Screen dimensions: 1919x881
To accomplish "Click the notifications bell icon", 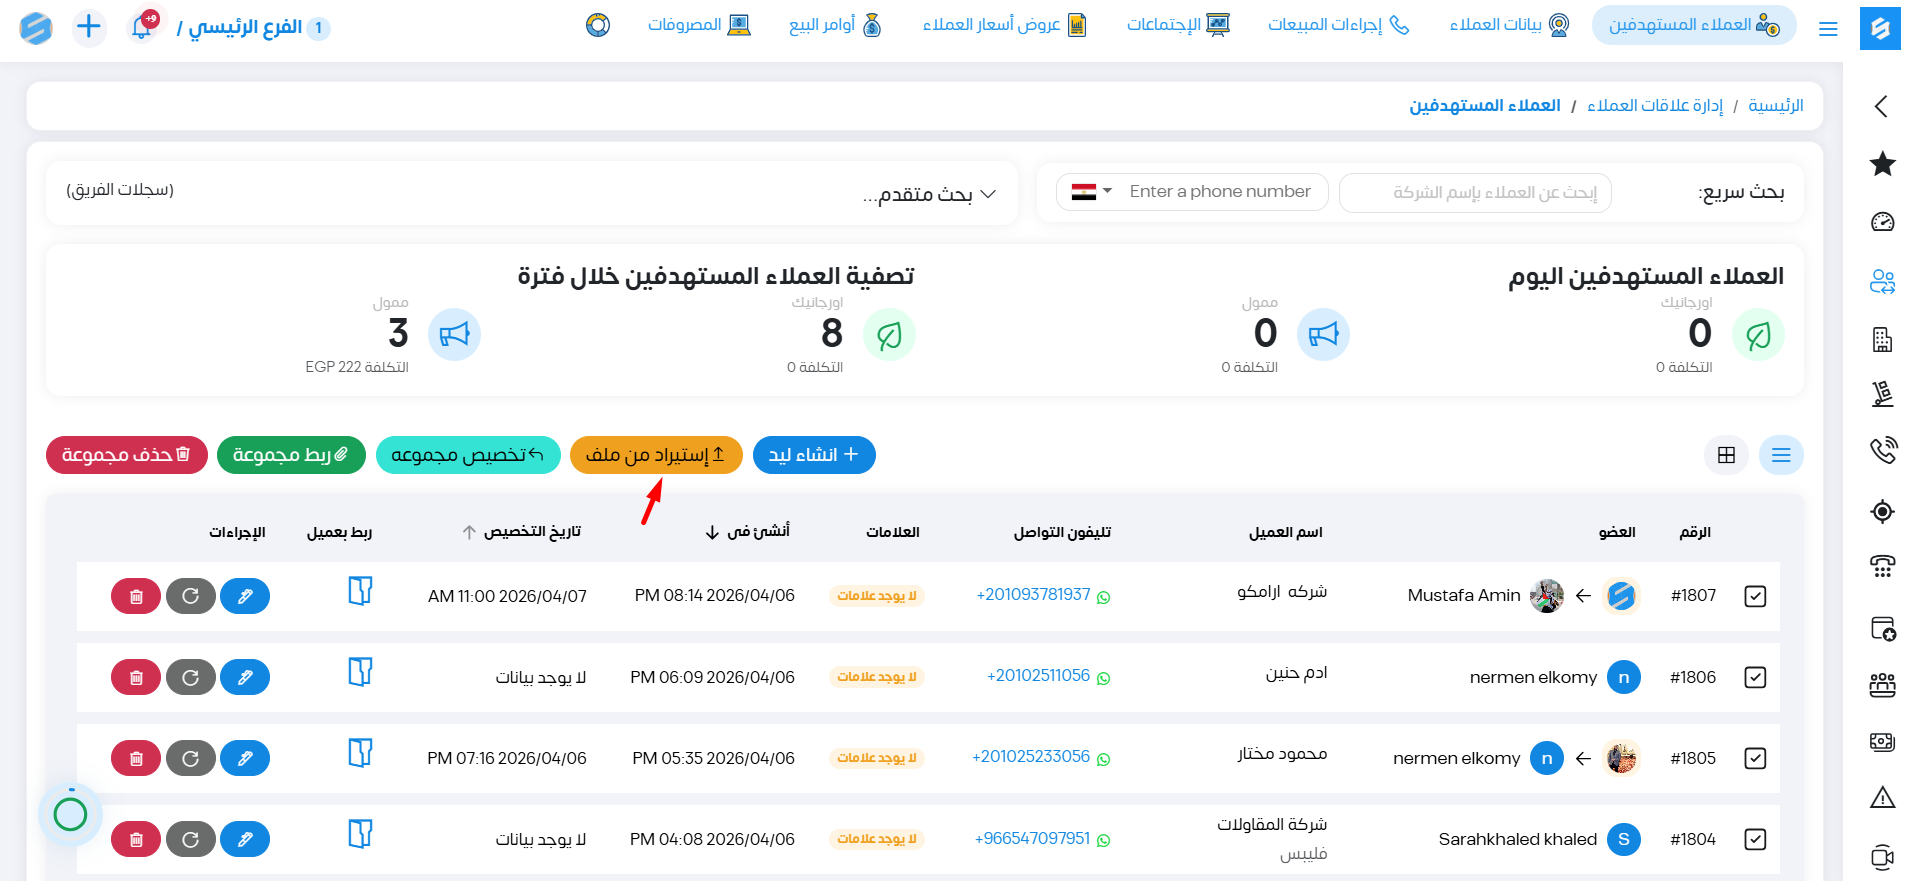I will [142, 27].
